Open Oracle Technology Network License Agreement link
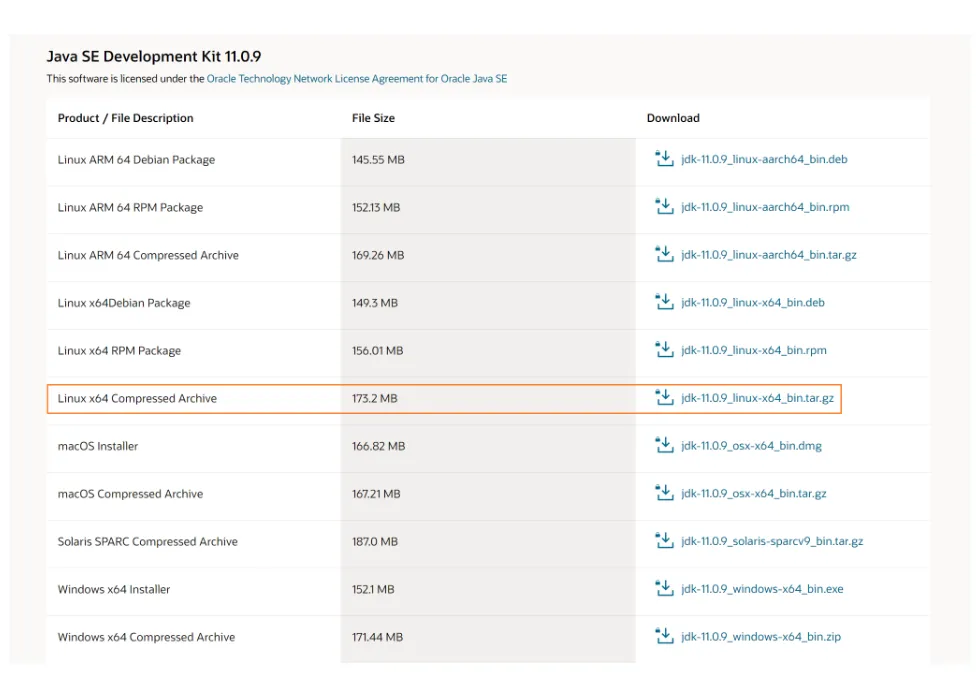This screenshot has height=692, width=979. (357, 79)
